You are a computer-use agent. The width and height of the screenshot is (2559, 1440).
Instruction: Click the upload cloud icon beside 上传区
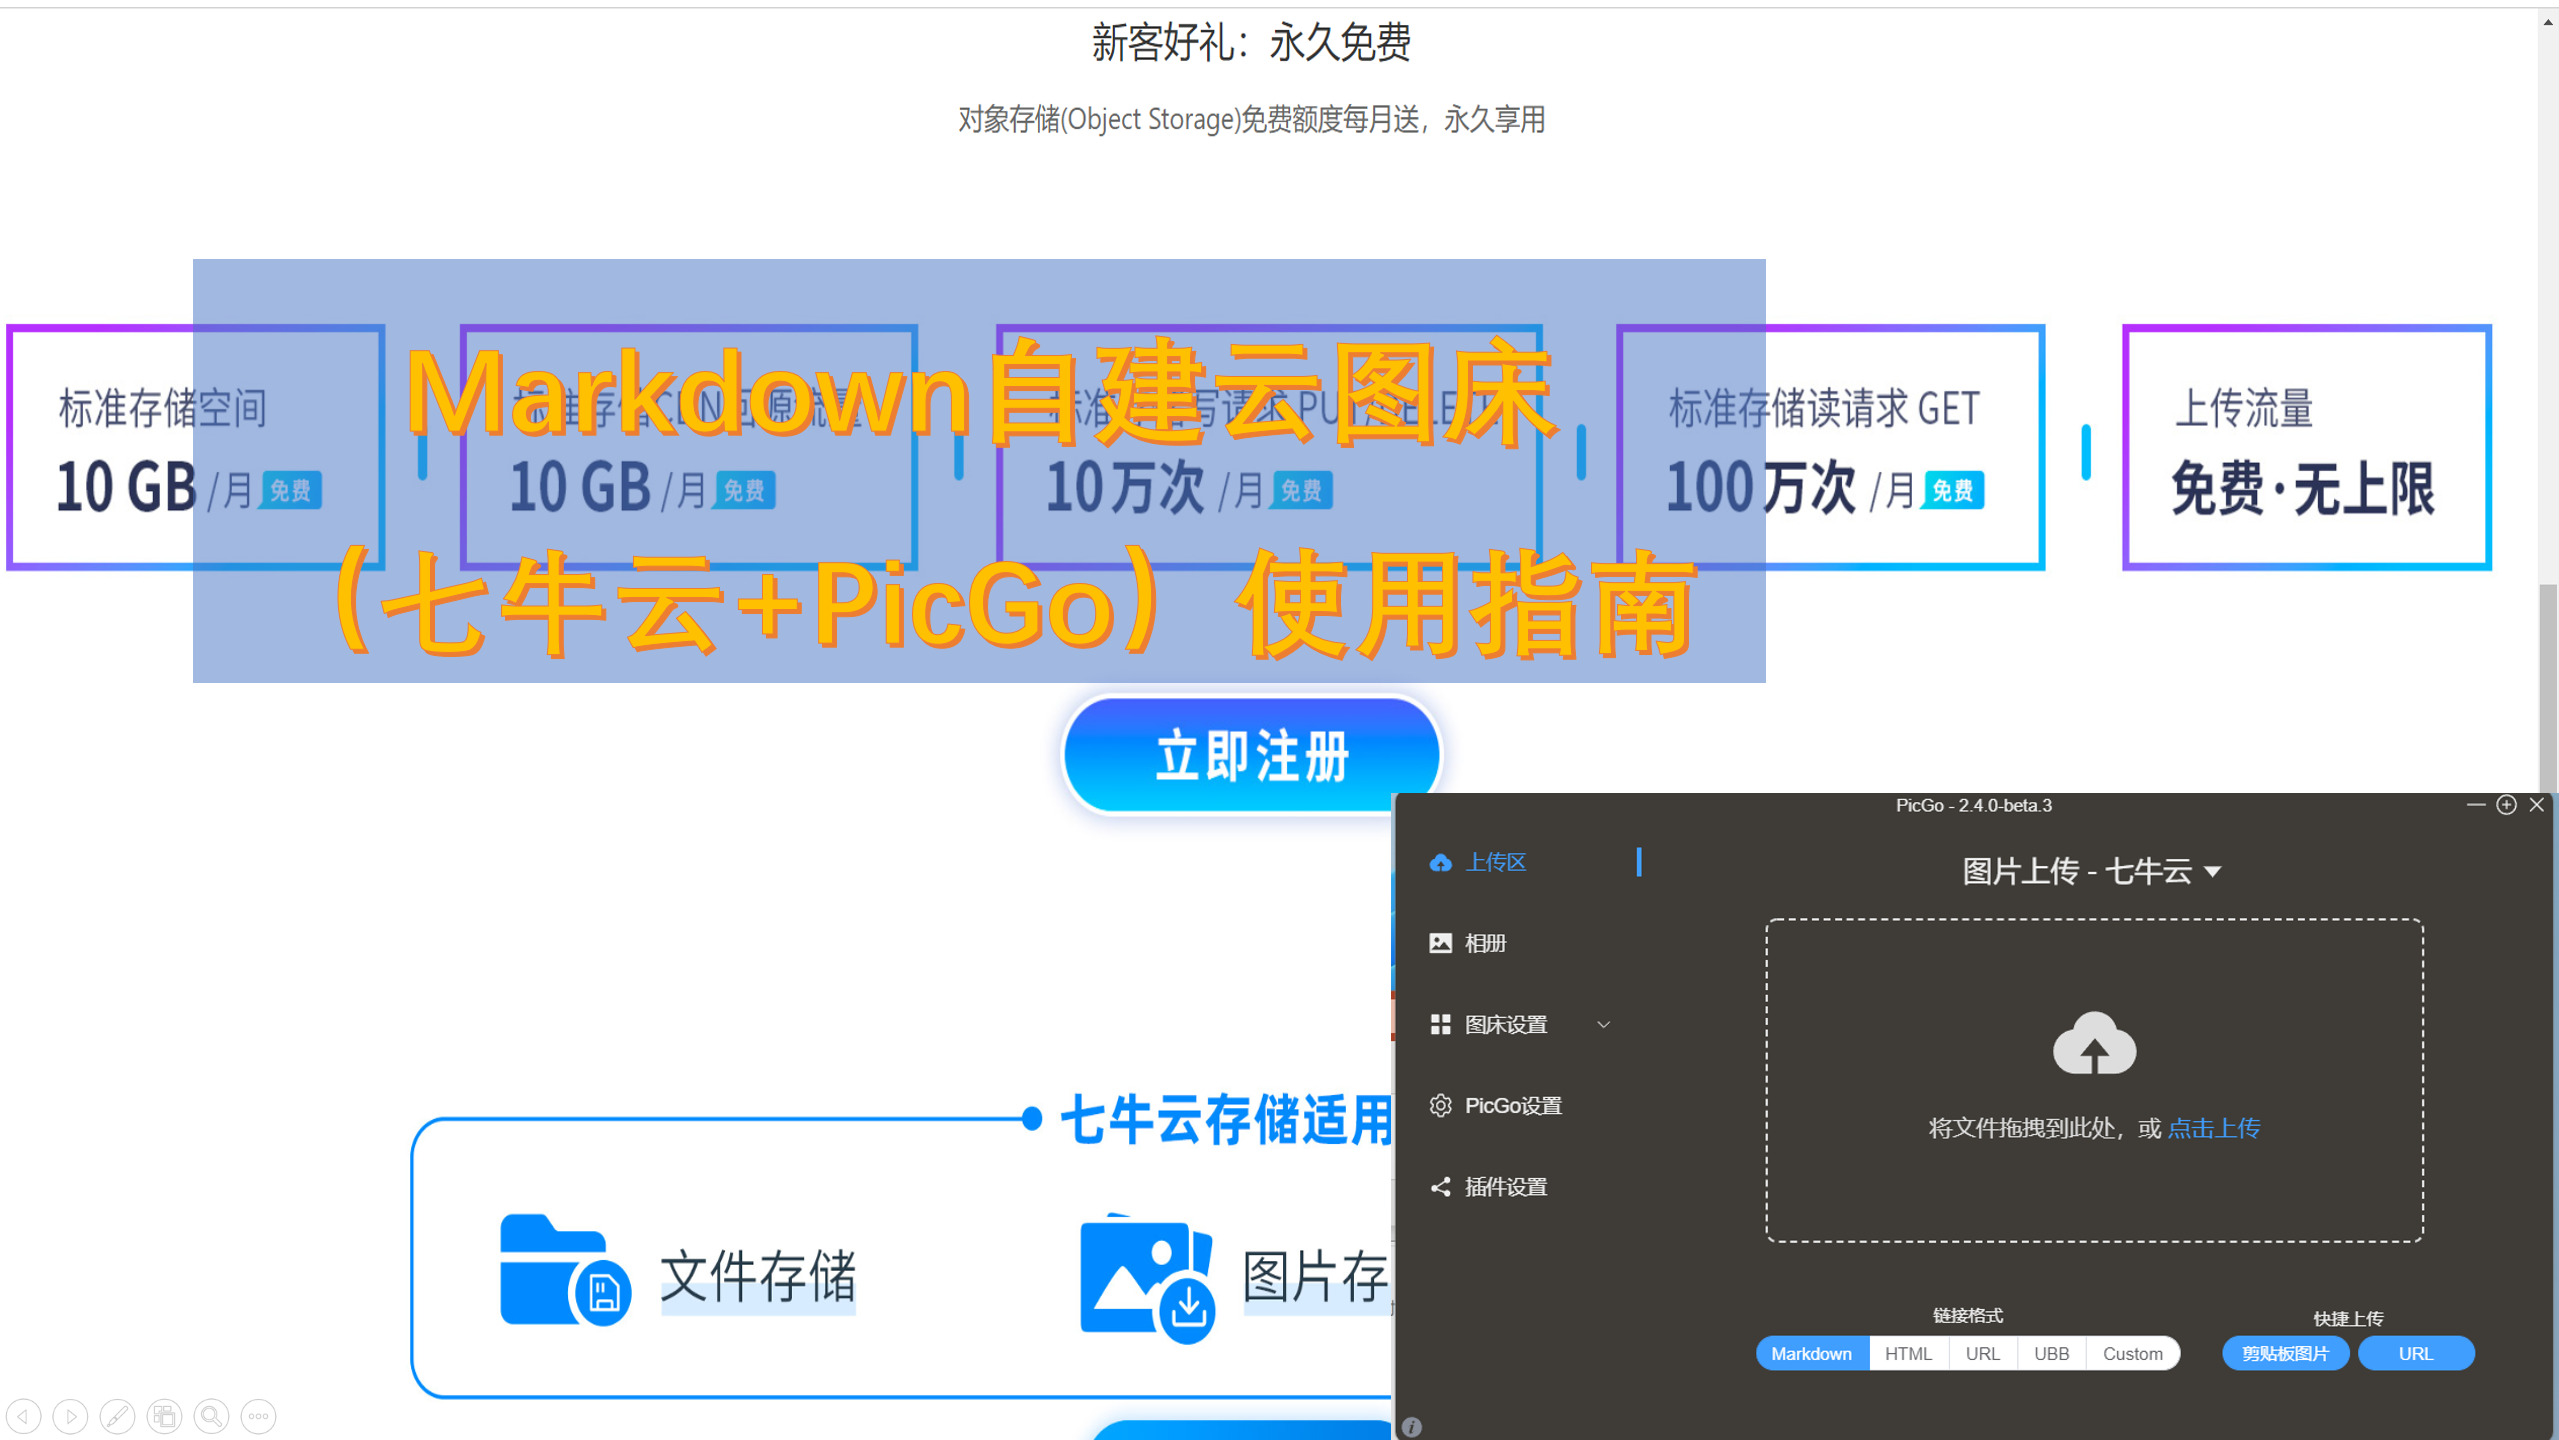[1440, 862]
